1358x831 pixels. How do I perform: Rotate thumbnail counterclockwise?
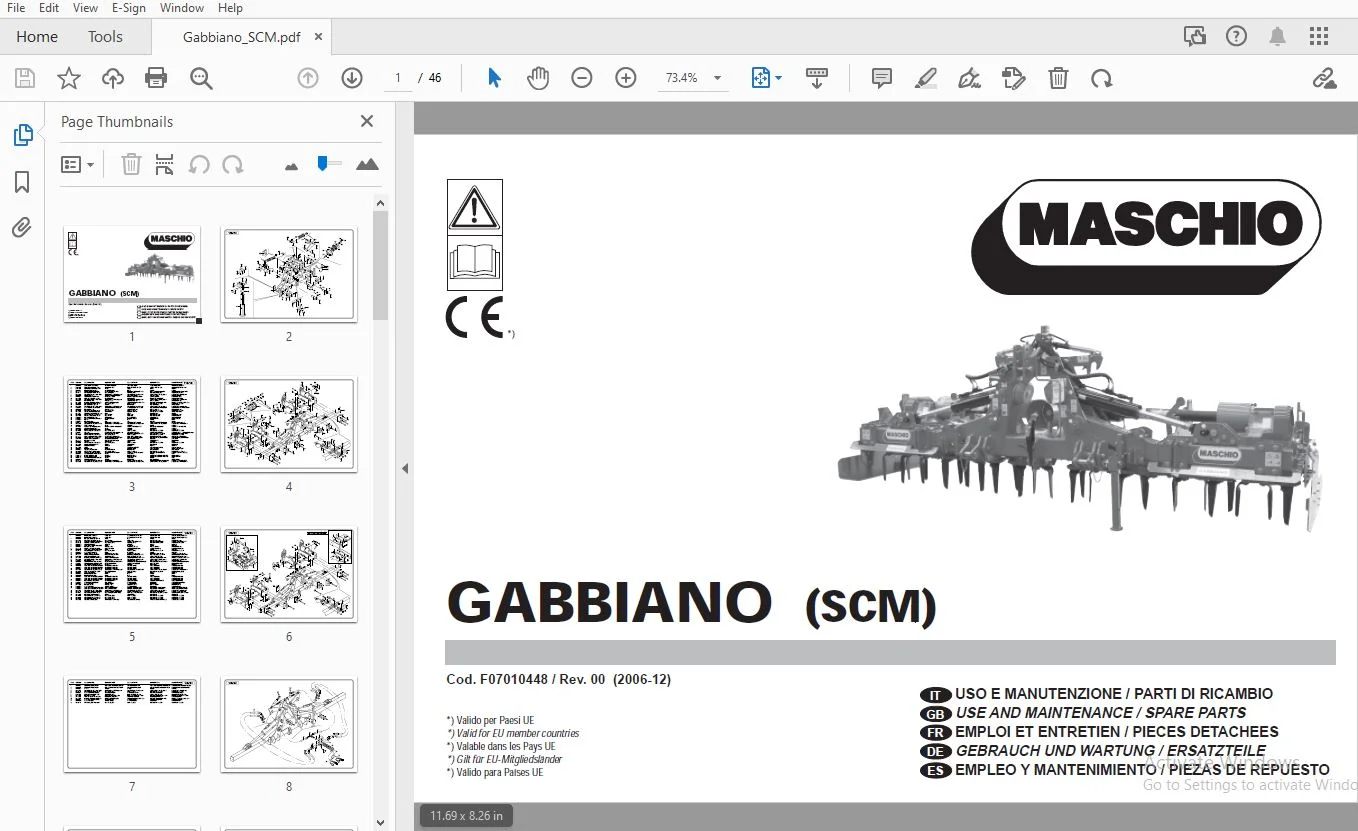pyautogui.click(x=199, y=164)
